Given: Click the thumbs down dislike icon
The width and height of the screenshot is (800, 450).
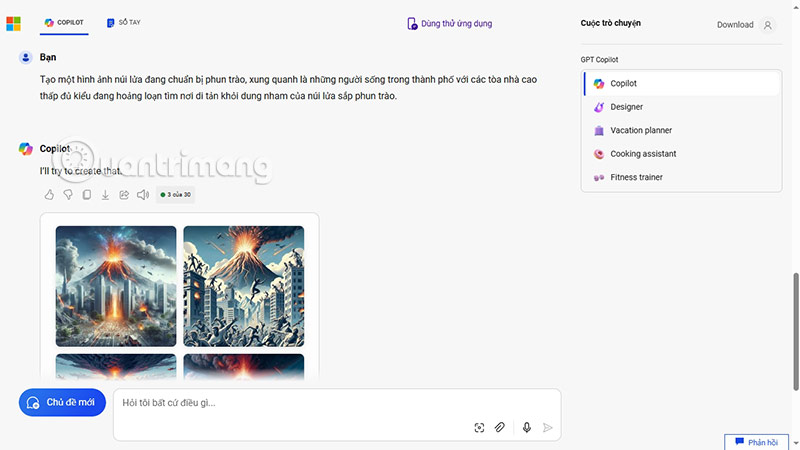Looking at the screenshot, I should point(68,195).
